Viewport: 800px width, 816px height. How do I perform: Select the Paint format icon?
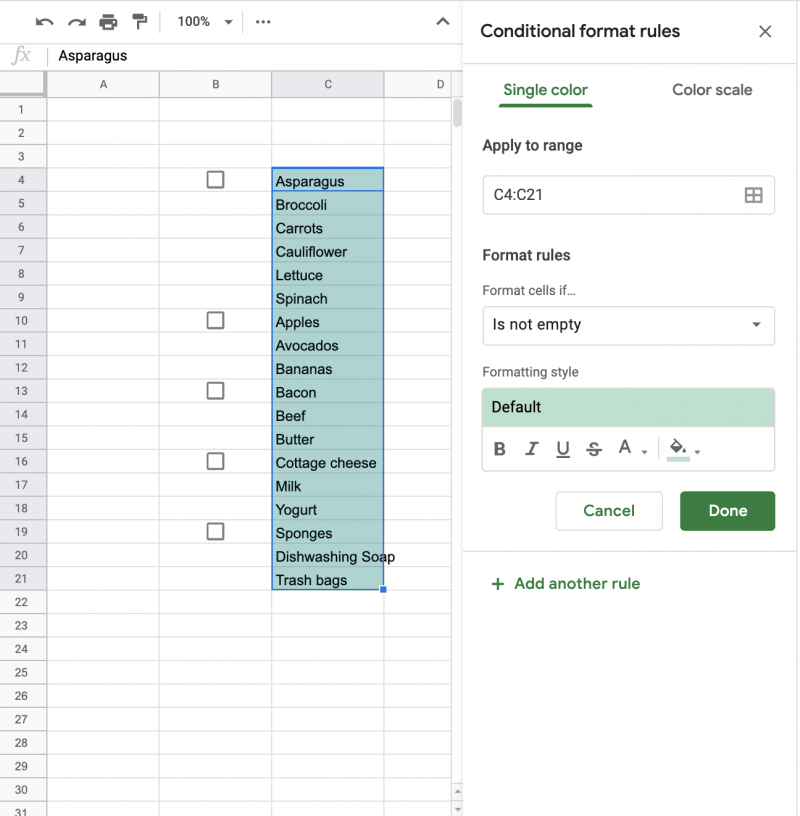pos(140,21)
